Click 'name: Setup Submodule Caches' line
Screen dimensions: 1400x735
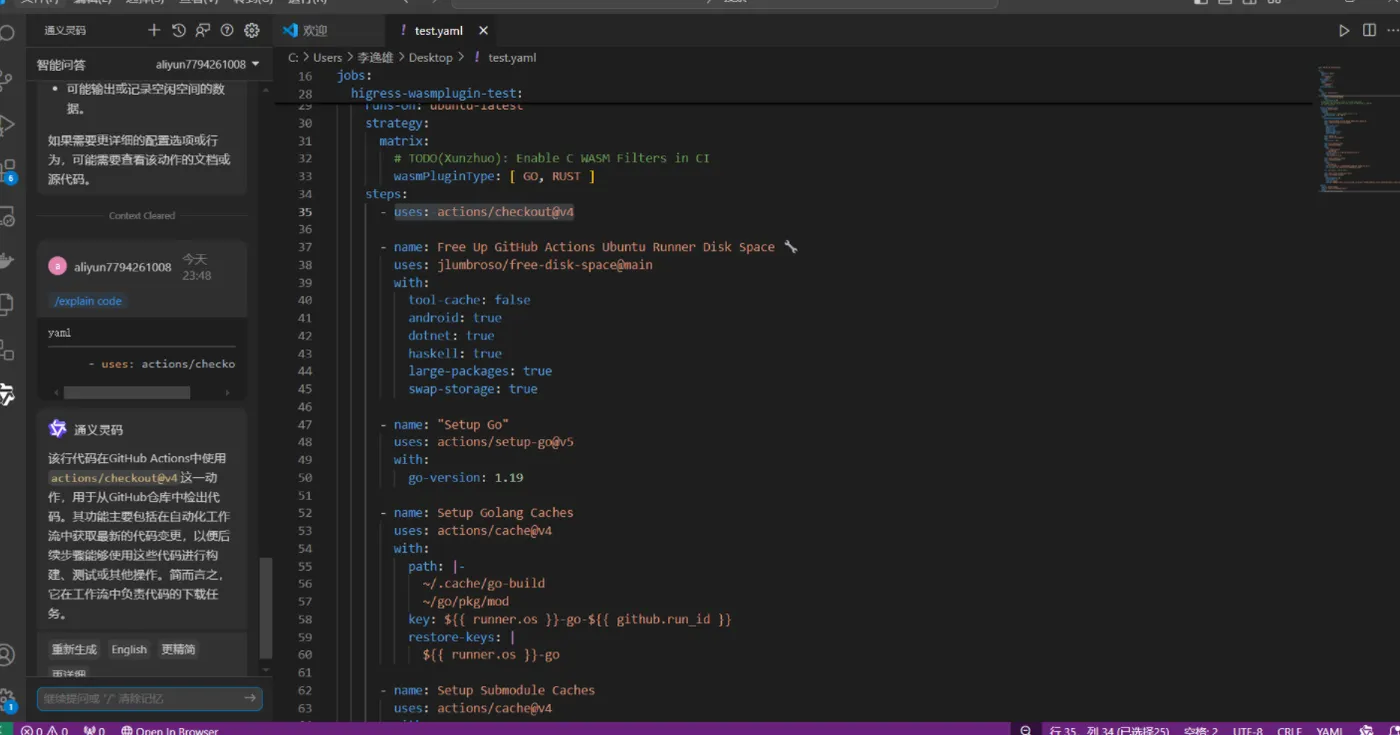494,690
